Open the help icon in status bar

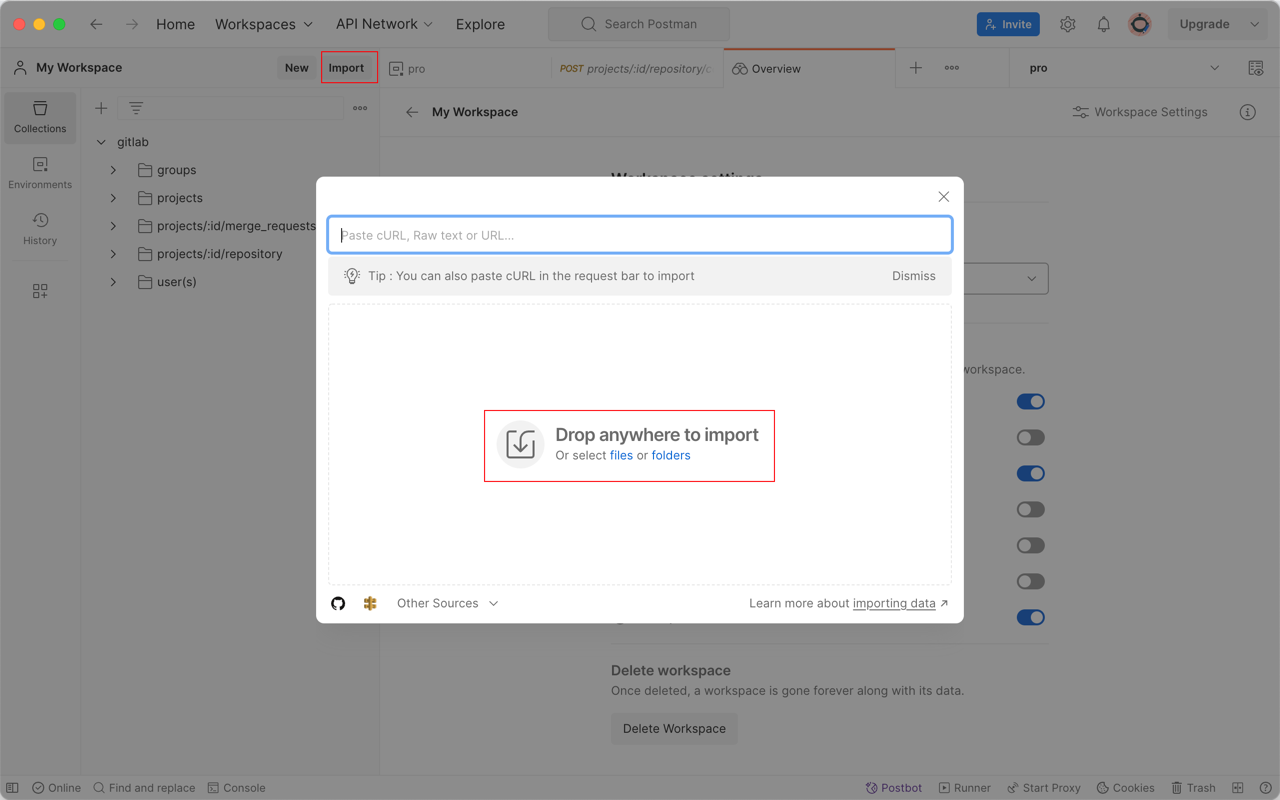pos(1265,788)
